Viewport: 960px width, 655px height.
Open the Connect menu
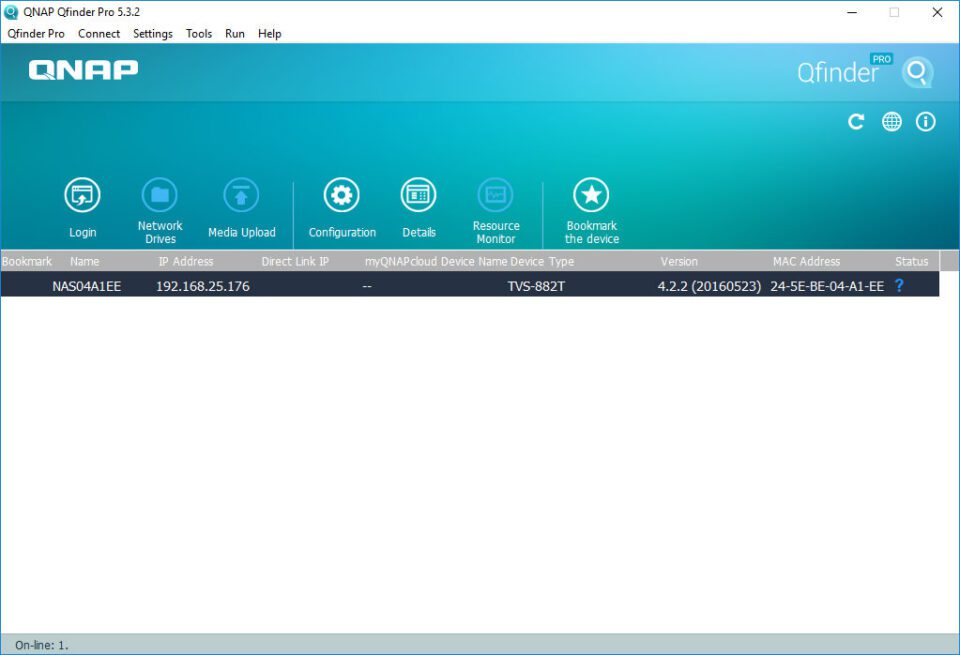[x=99, y=34]
